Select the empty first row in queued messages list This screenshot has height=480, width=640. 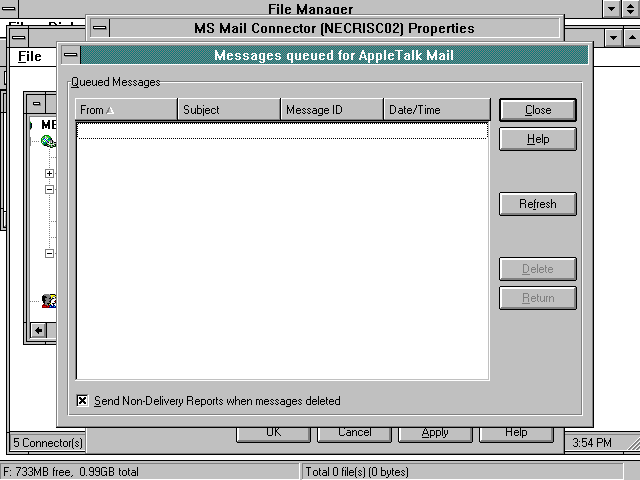[x=282, y=131]
